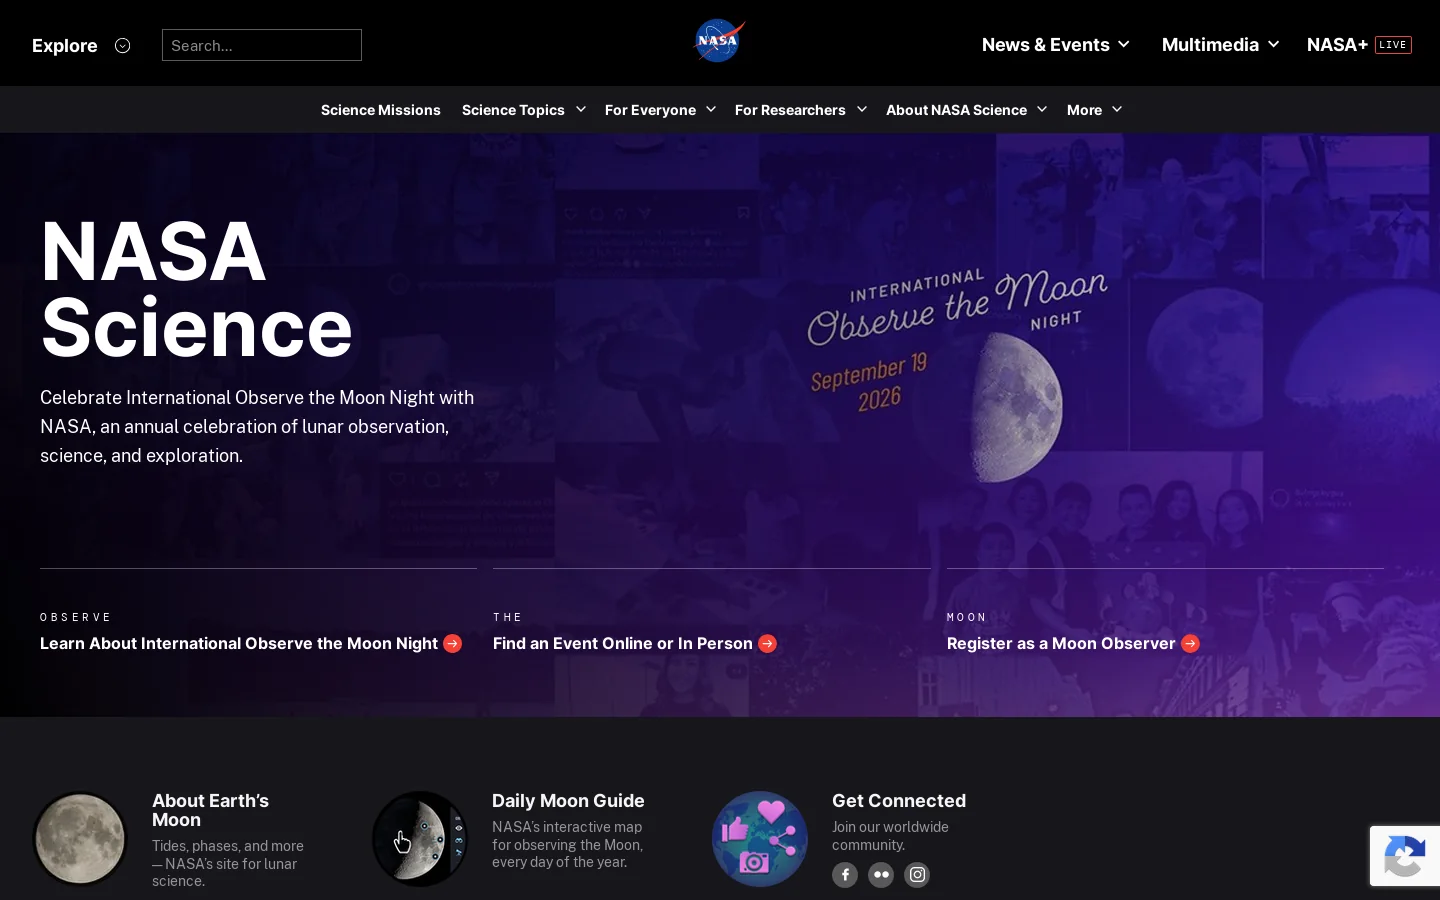Screen dimensions: 1440x900
Task: Click the Observe the Moon Night banner graphic
Action: 958,375
